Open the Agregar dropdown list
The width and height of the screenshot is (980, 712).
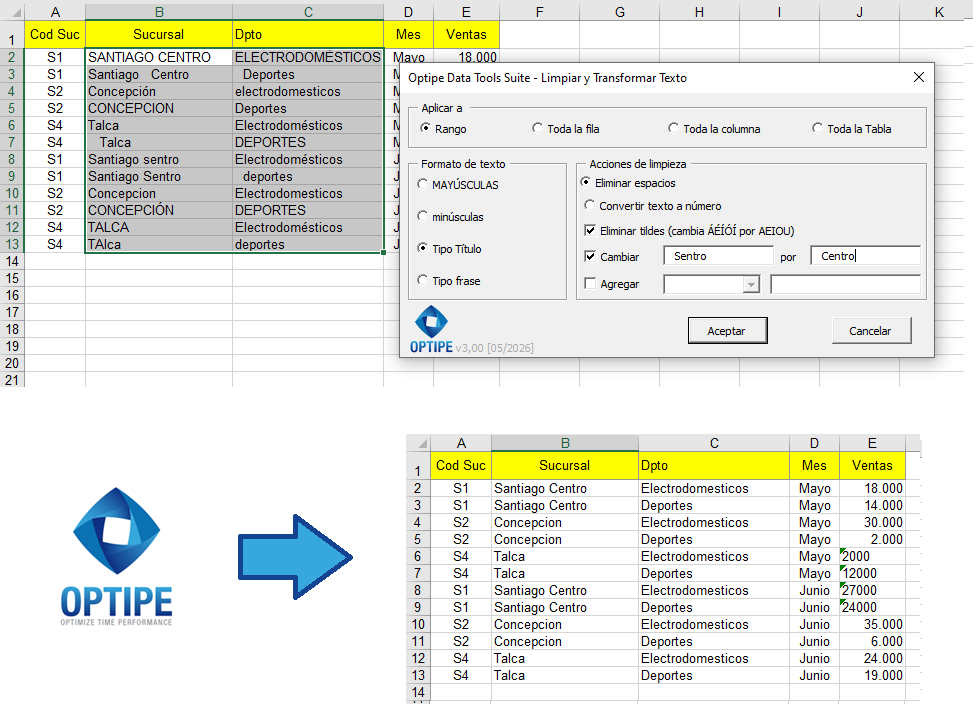click(x=751, y=284)
